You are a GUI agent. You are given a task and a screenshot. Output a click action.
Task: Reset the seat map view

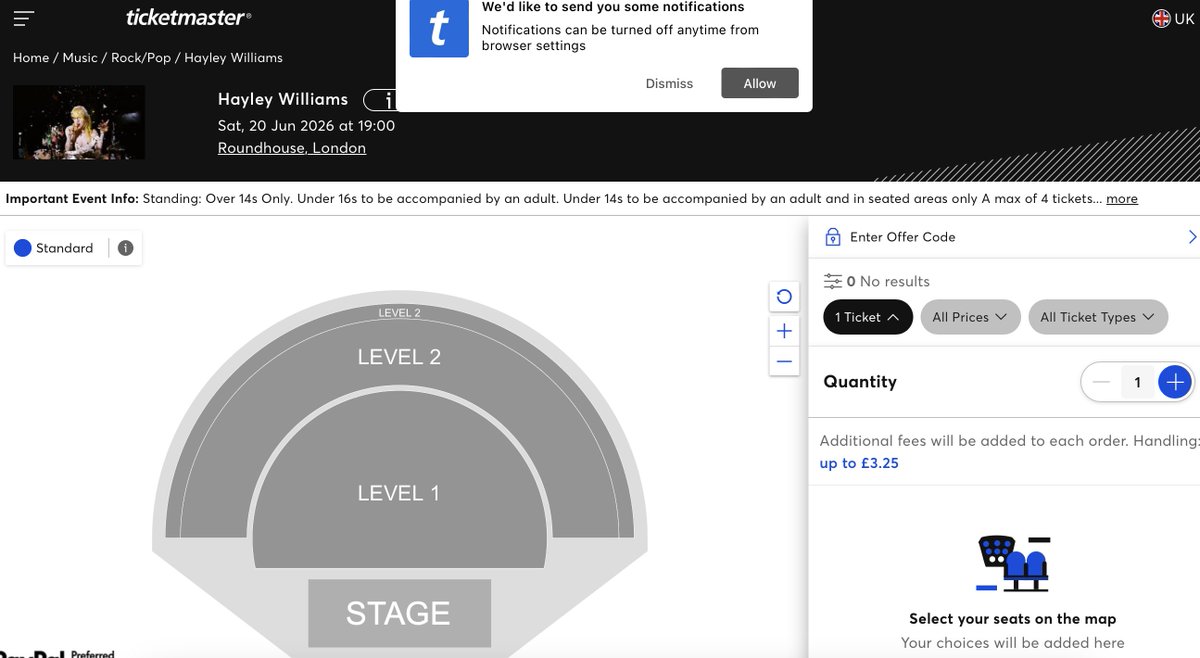[784, 297]
